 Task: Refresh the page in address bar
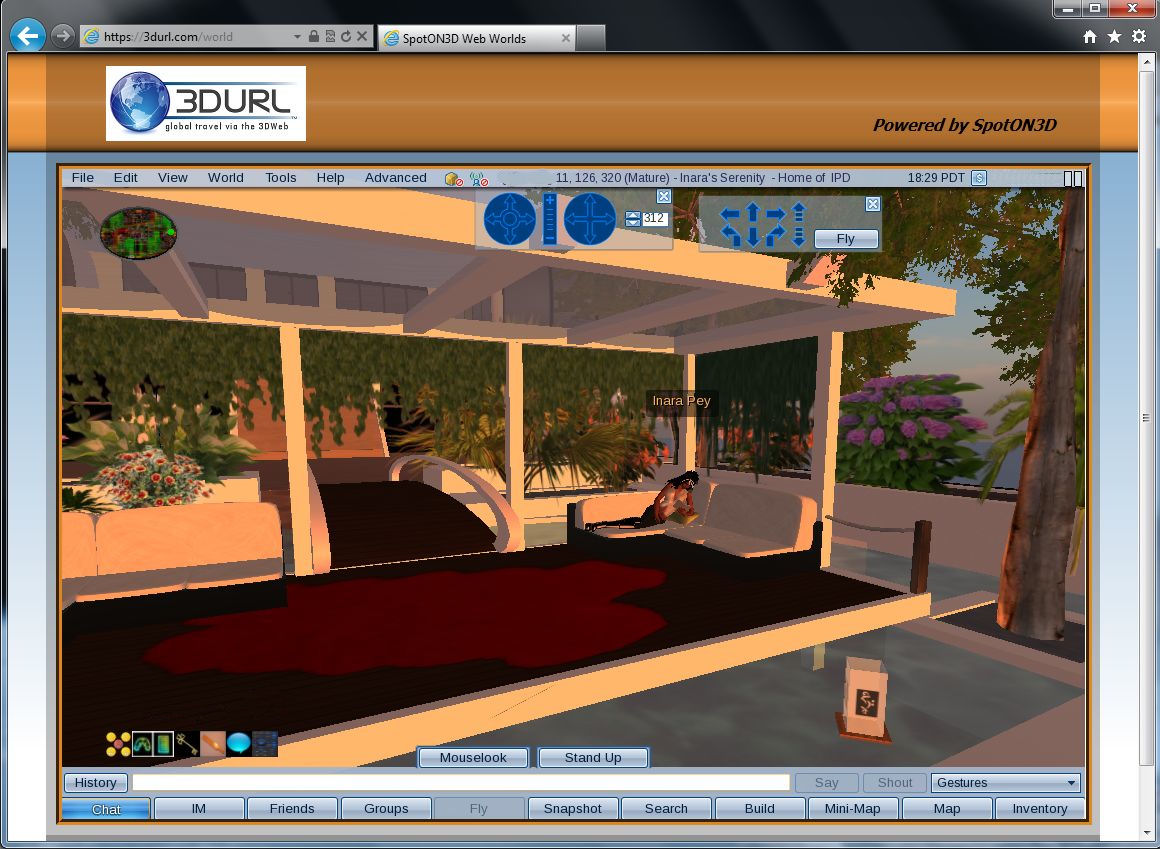pyautogui.click(x=346, y=37)
